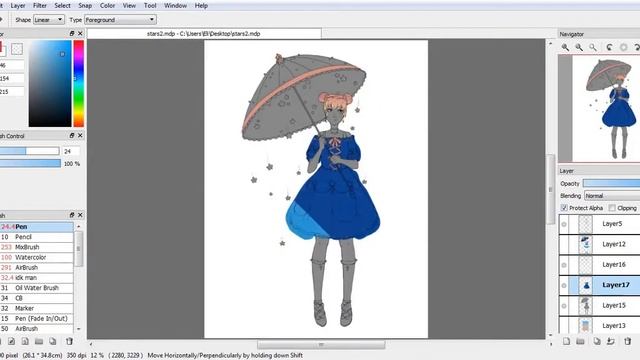Adjust the layer Opacity slider

coord(611,184)
